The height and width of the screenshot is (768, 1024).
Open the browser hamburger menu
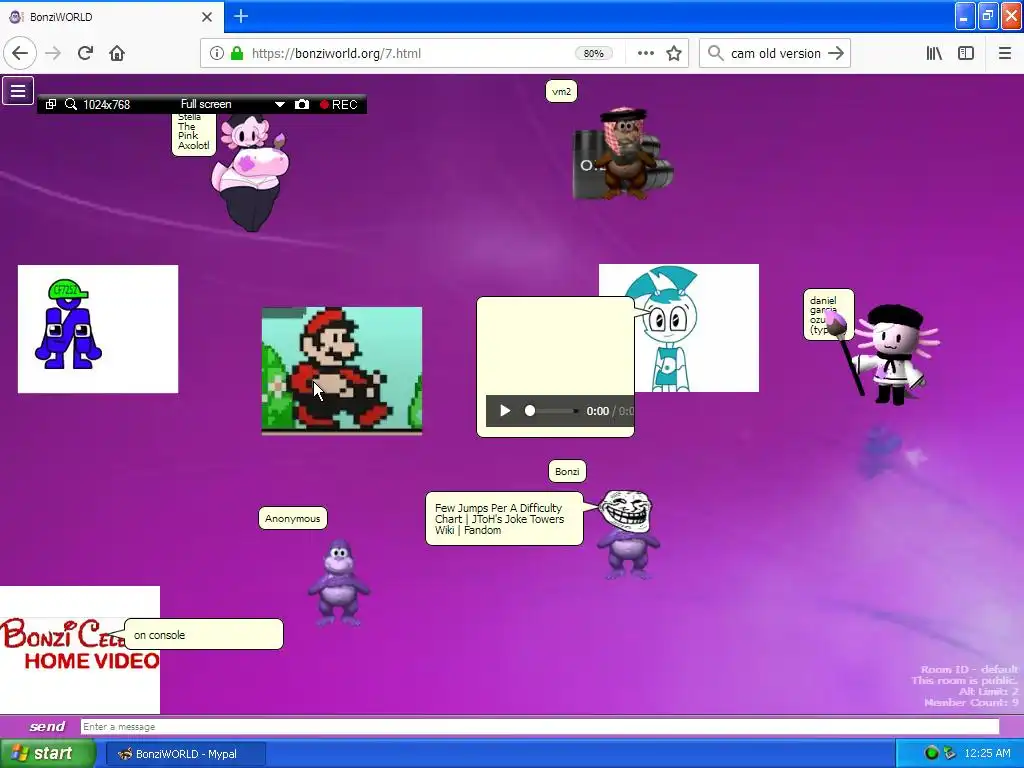(1005, 54)
